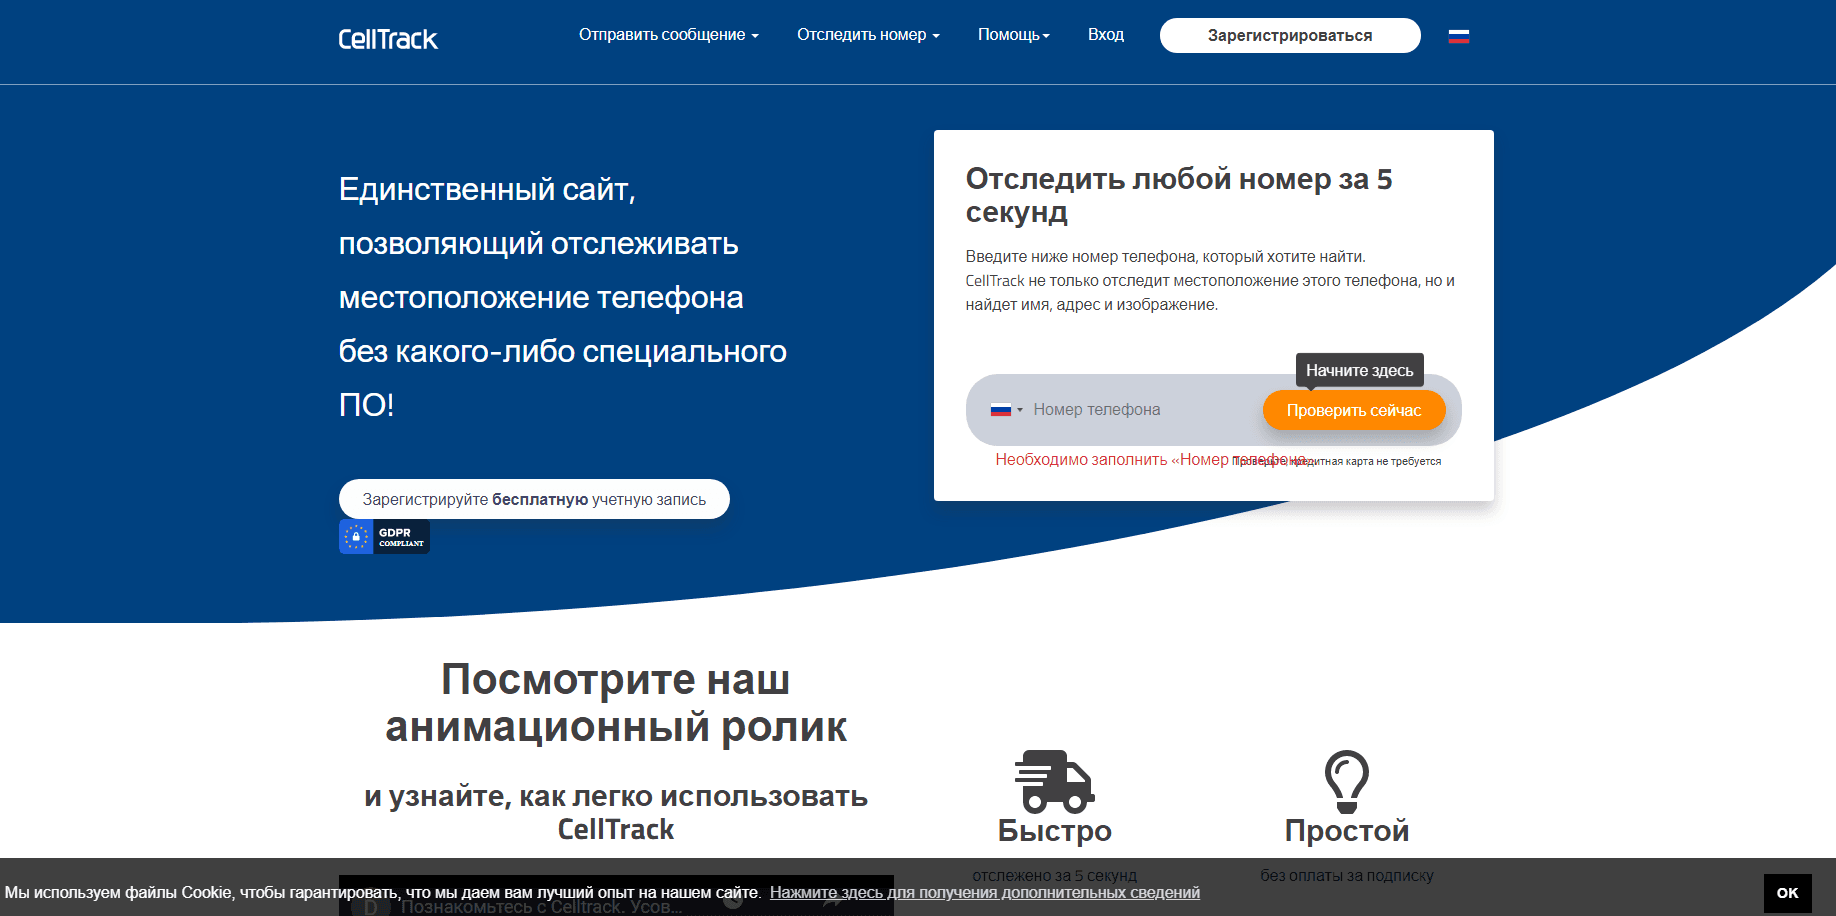Click «Зарегистрируйте бесплатную учетную запись»
Screen dimensions: 1836x916
535,498
